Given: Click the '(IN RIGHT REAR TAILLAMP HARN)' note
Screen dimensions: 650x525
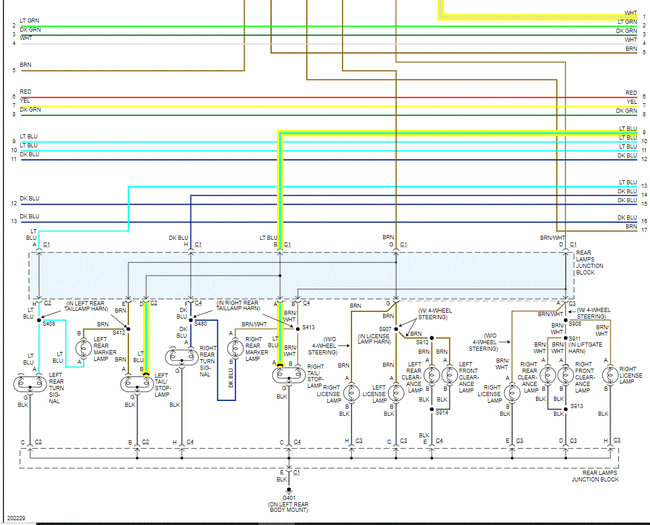Looking at the screenshot, I should coord(238,306).
